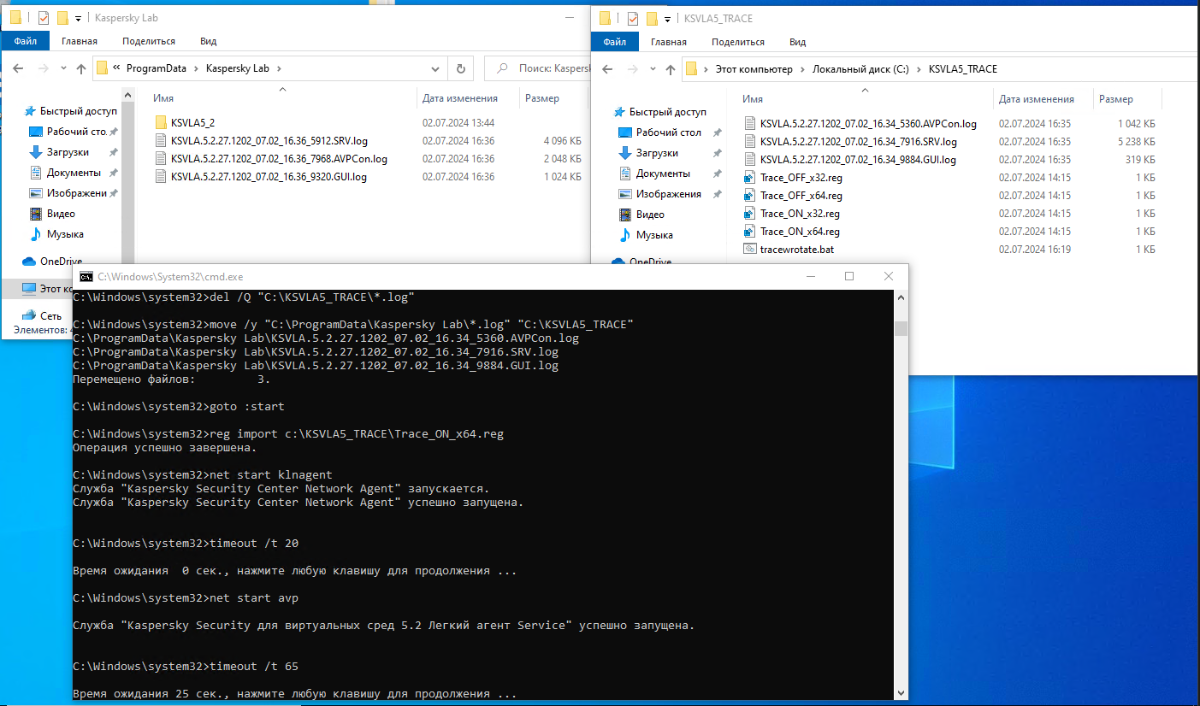Select the tracewrotate.bat file icon
The image size is (1200, 706).
tap(750, 249)
